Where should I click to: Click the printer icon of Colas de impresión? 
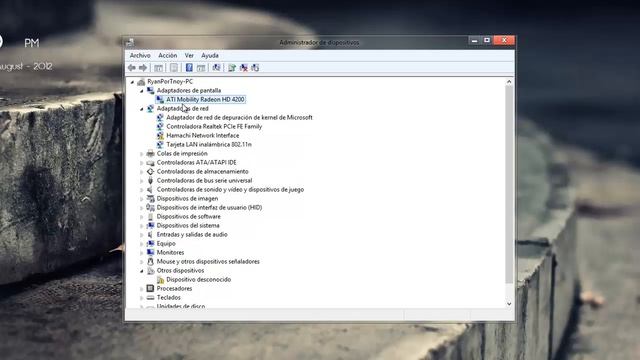(151, 153)
